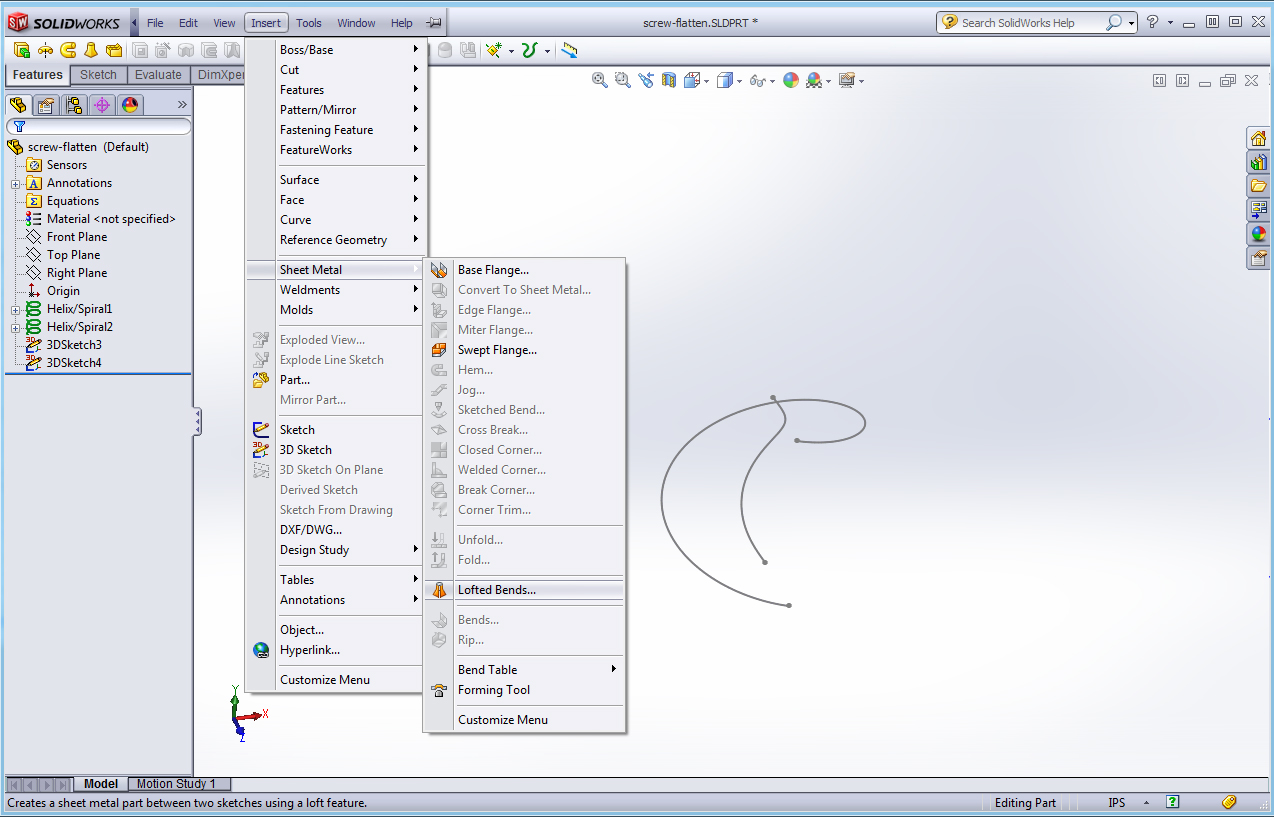
Task: Pin the menu bar with pushpin
Action: (x=433, y=23)
